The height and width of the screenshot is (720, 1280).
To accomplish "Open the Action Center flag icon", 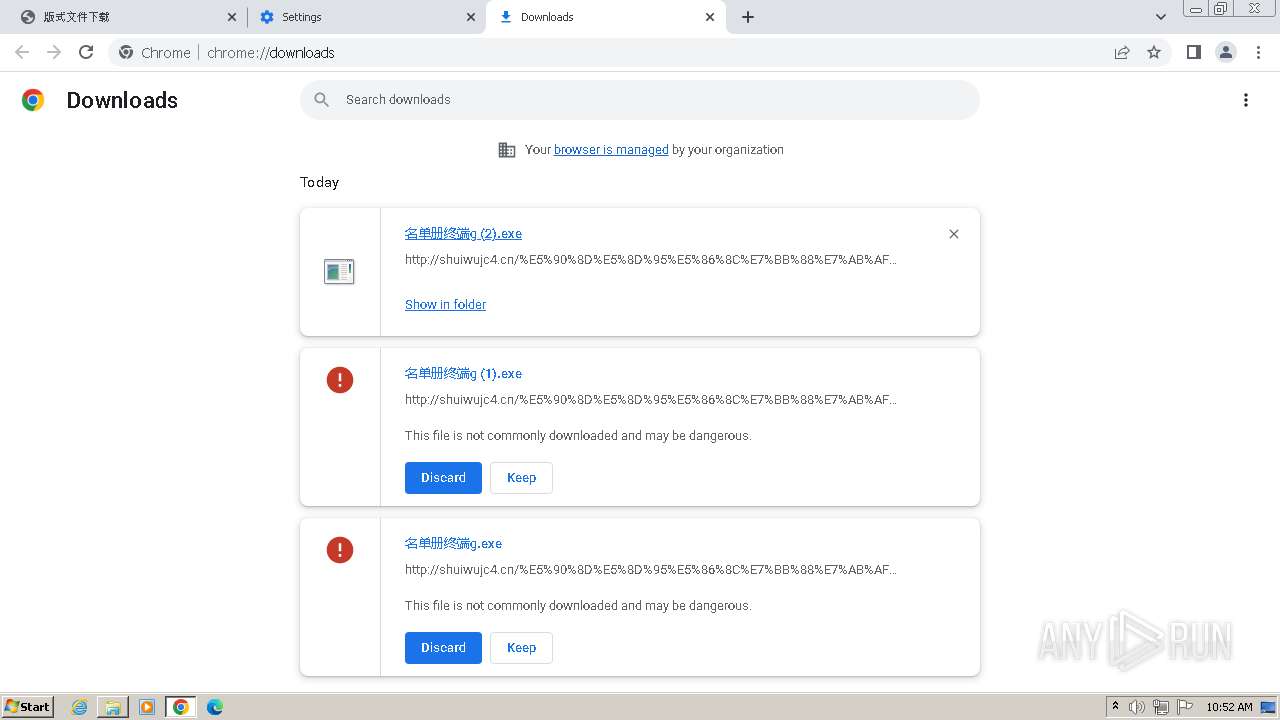I will (1185, 707).
